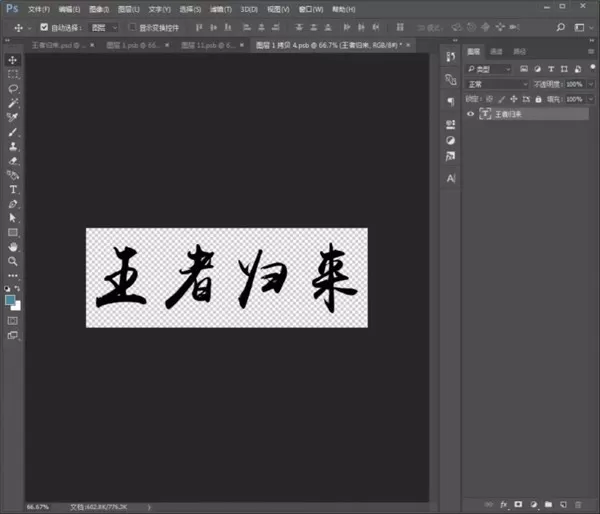Create a new group folder icon
The height and width of the screenshot is (514, 600).
click(x=548, y=504)
